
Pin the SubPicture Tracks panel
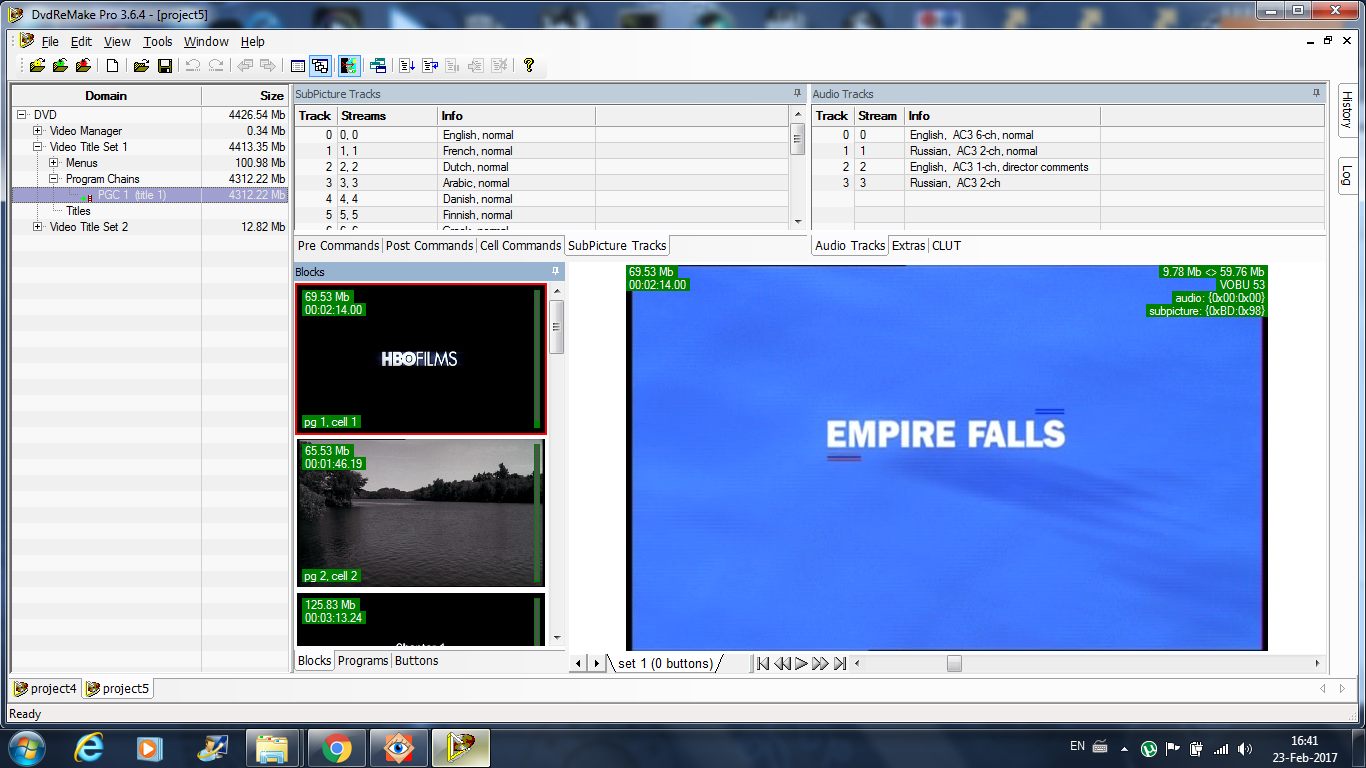tap(797, 93)
